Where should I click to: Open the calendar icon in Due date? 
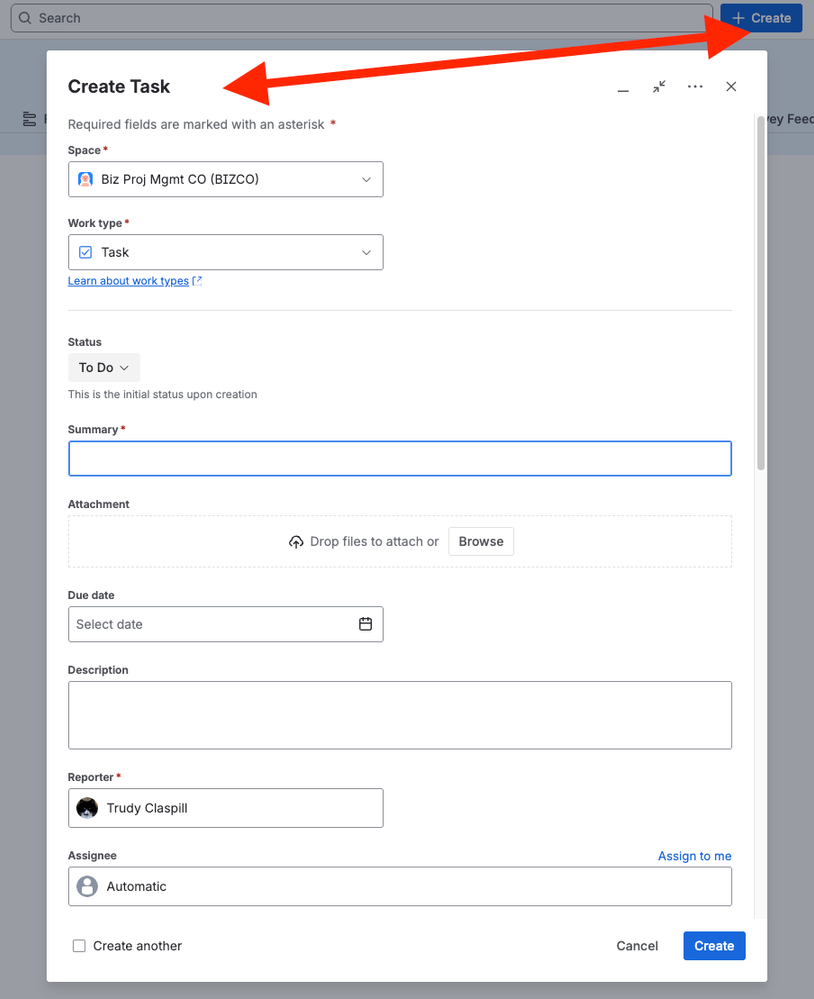366,624
